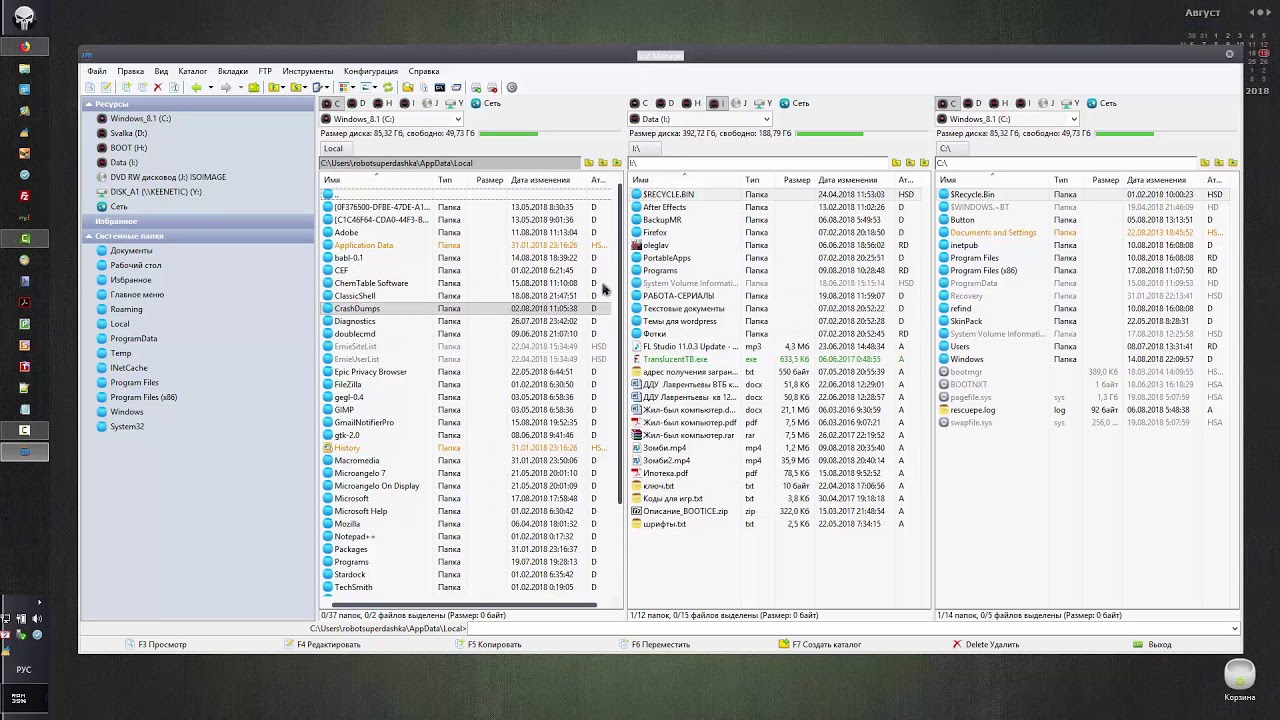Image resolution: width=1280 pixels, height=720 pixels.
Task: Switch the right panel to drive I
Action: [1023, 103]
